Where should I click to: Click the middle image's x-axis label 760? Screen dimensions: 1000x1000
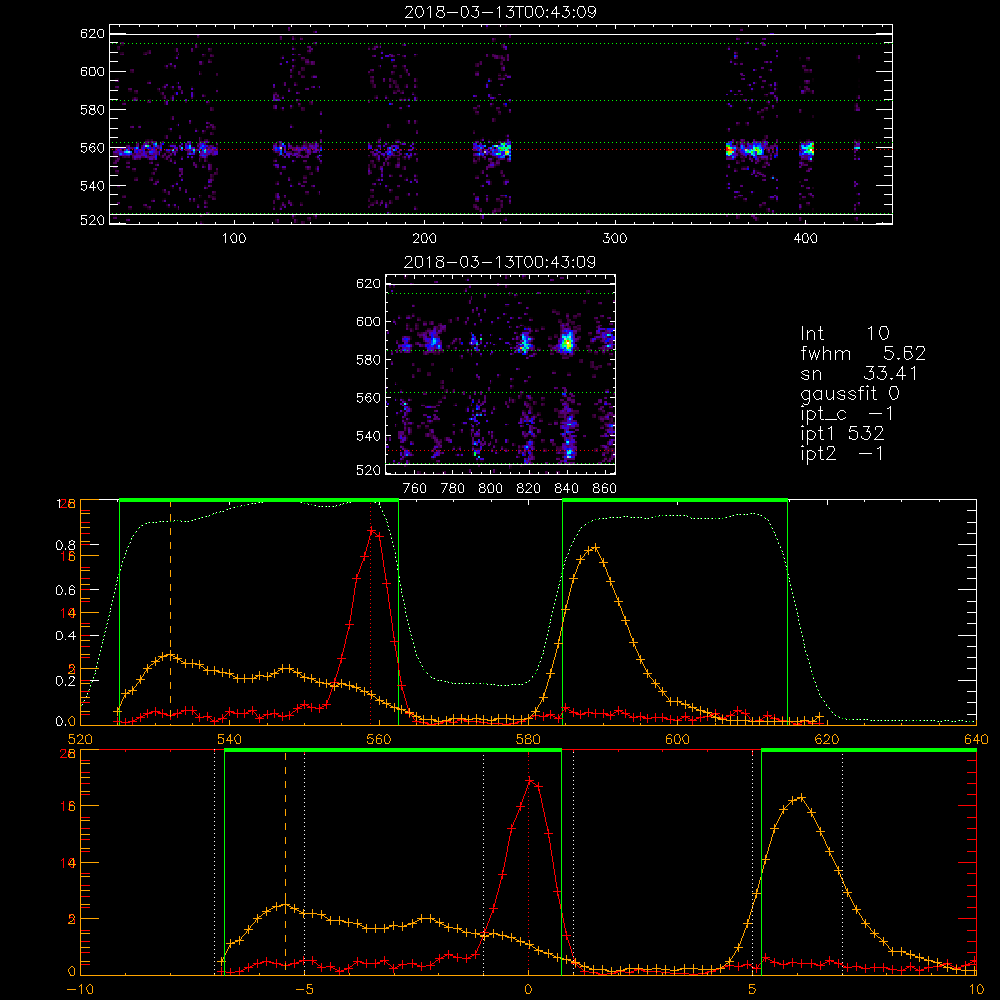(x=415, y=489)
